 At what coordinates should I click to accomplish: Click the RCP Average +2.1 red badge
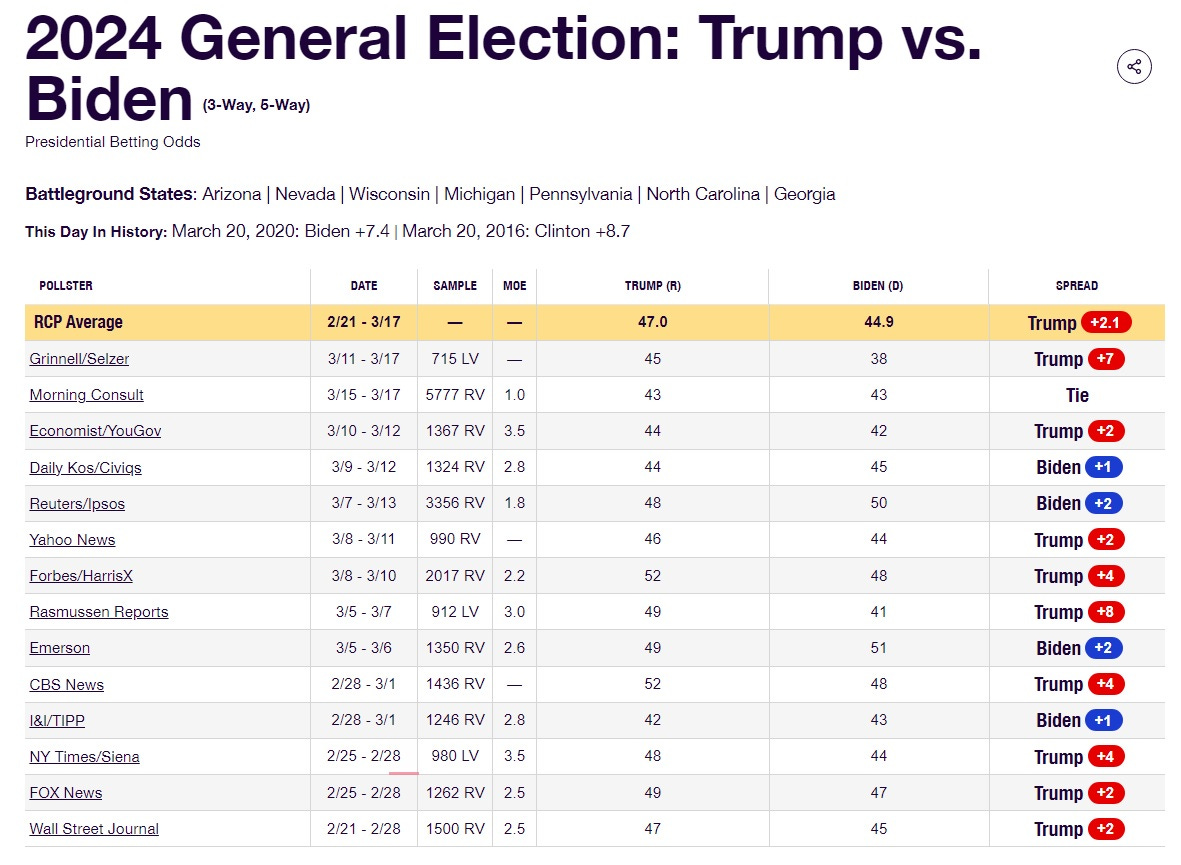(1106, 322)
